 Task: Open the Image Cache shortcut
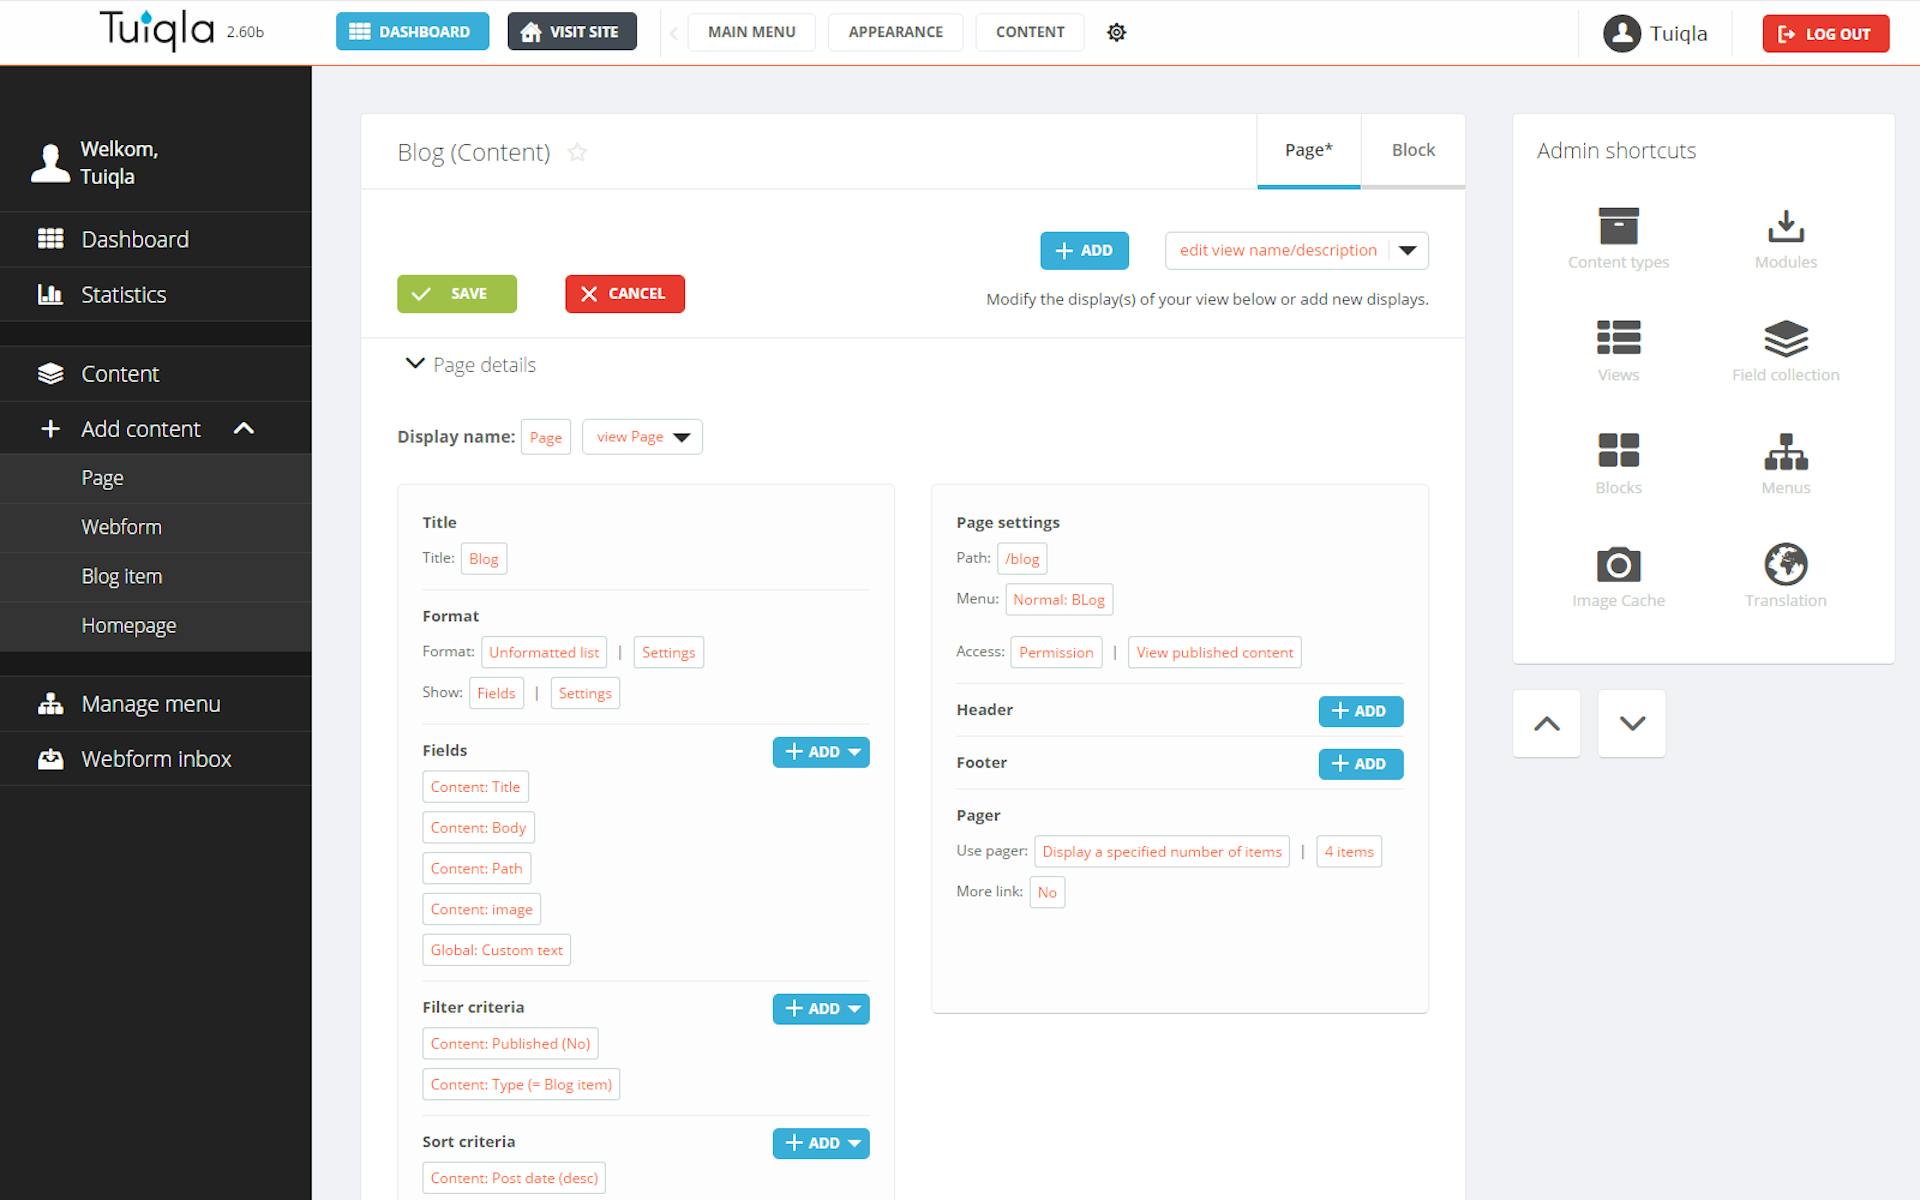pos(1618,577)
